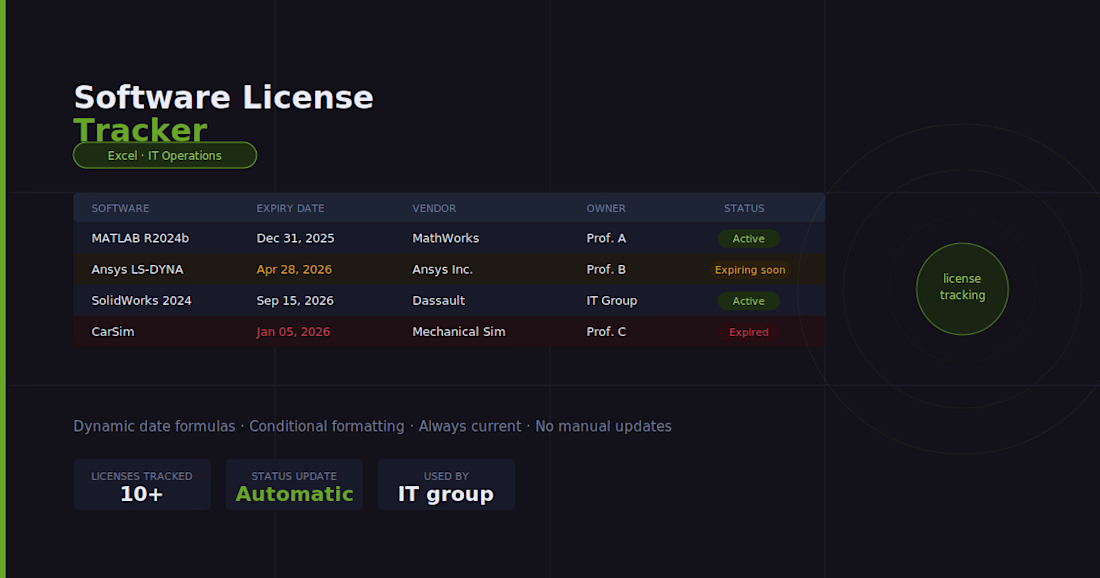Click the Status Update Automatic card

(294, 485)
